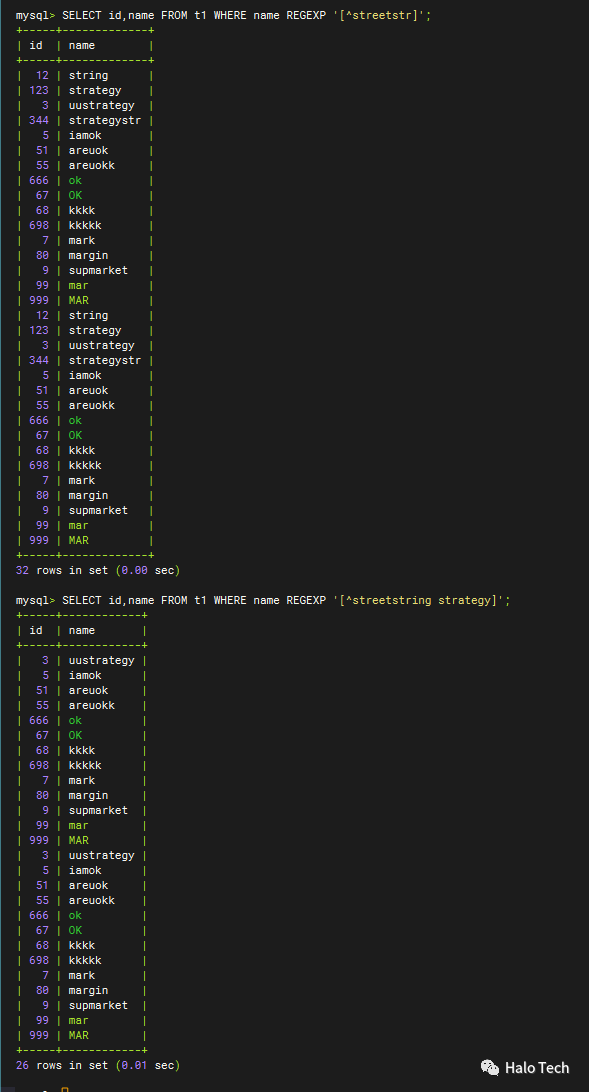Click the '26 rows in set' summary

coord(63,1066)
